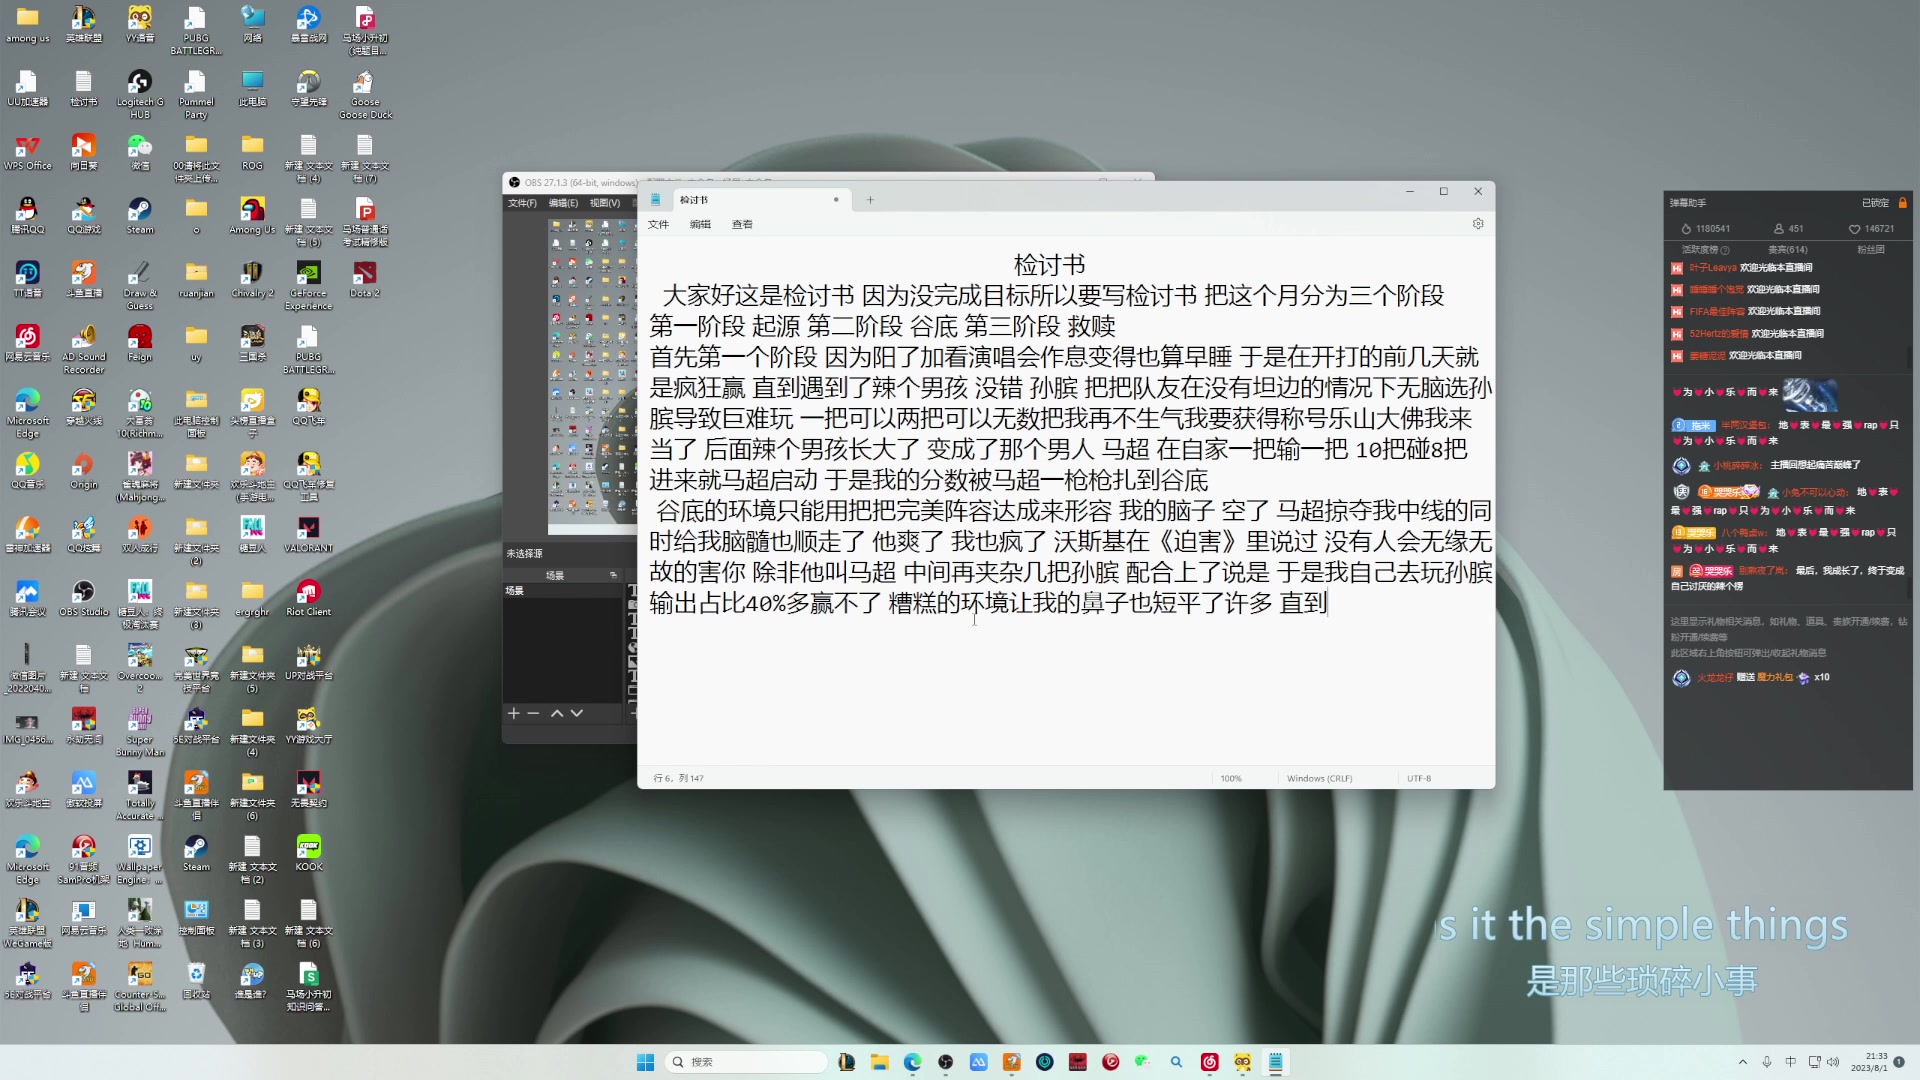Click the unsaved dot on 检讨书 tab
The height and width of the screenshot is (1080, 1920).
tap(836, 200)
